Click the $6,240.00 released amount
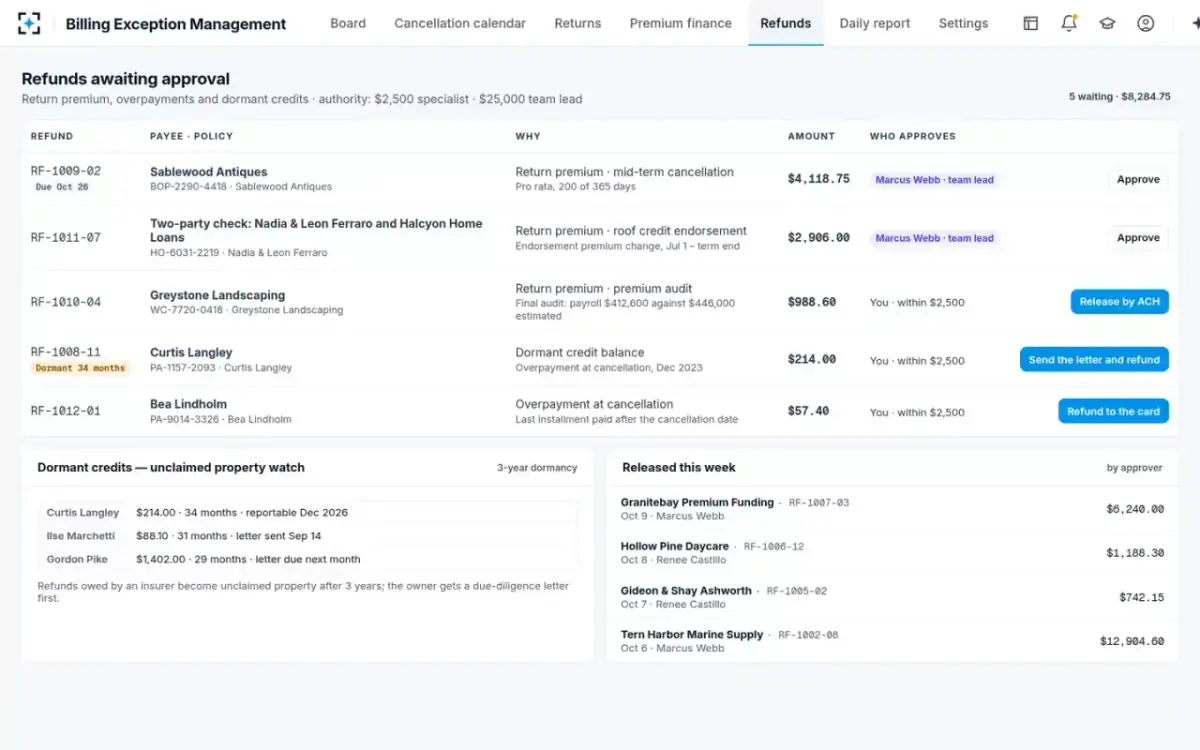This screenshot has height=750, width=1200. click(1135, 510)
